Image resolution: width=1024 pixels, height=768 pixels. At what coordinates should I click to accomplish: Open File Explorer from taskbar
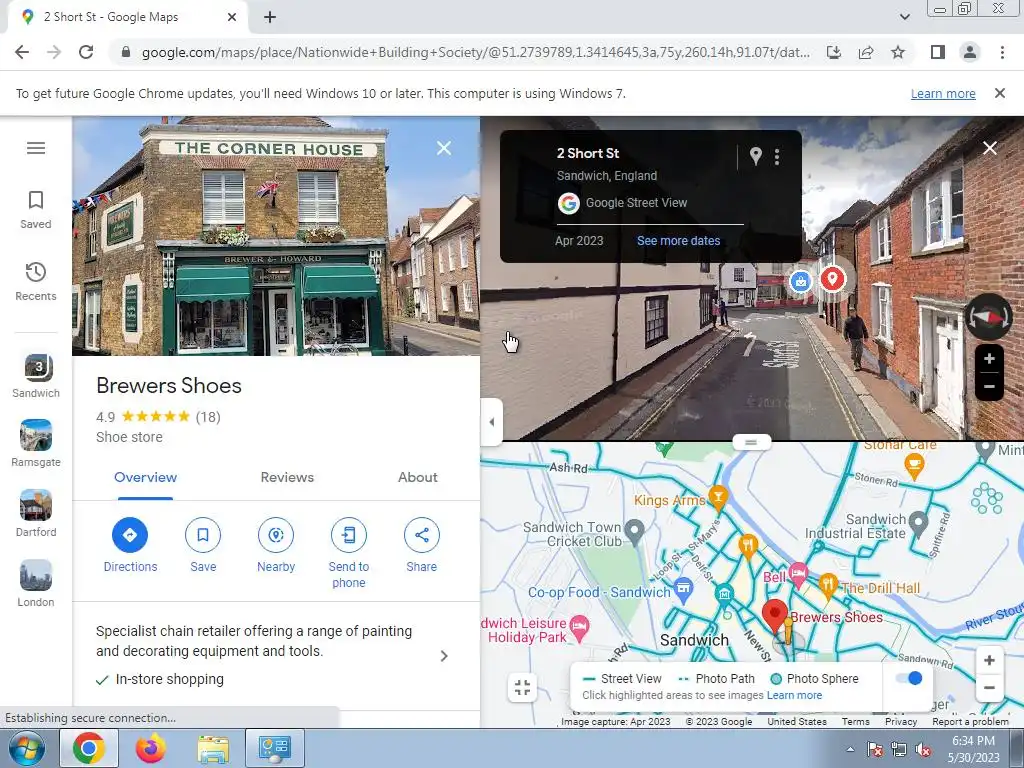[x=213, y=748]
